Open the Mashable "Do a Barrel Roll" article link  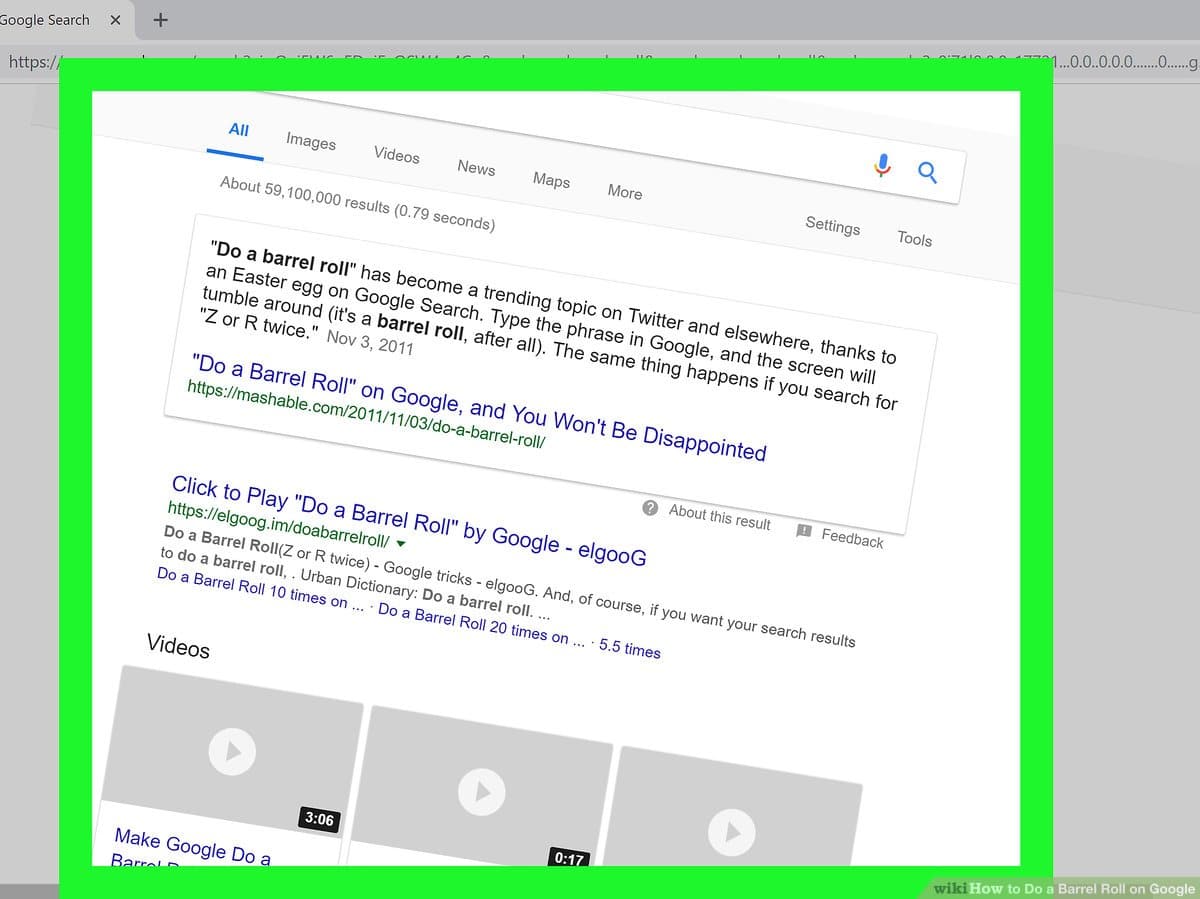tap(478, 407)
